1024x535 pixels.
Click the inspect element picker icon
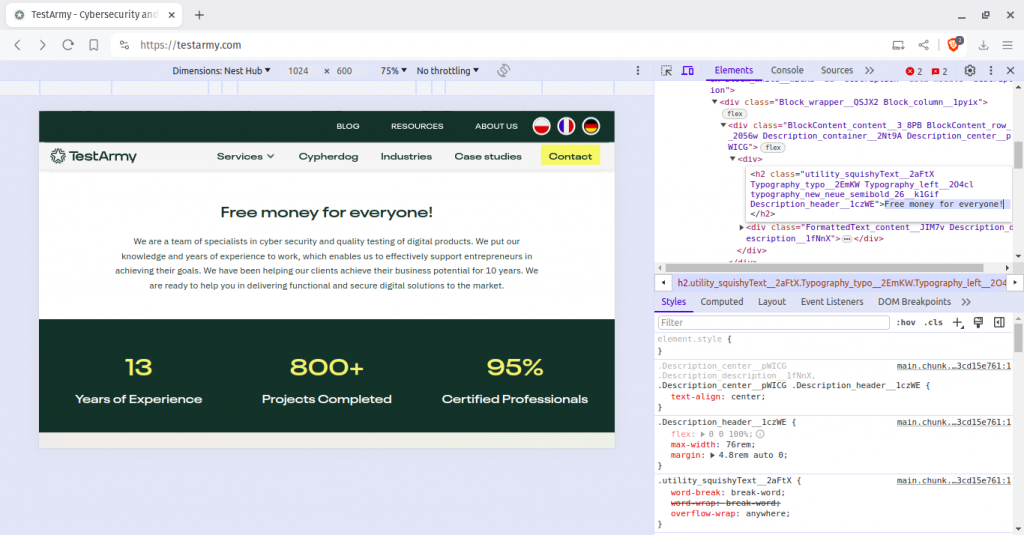tap(667, 71)
